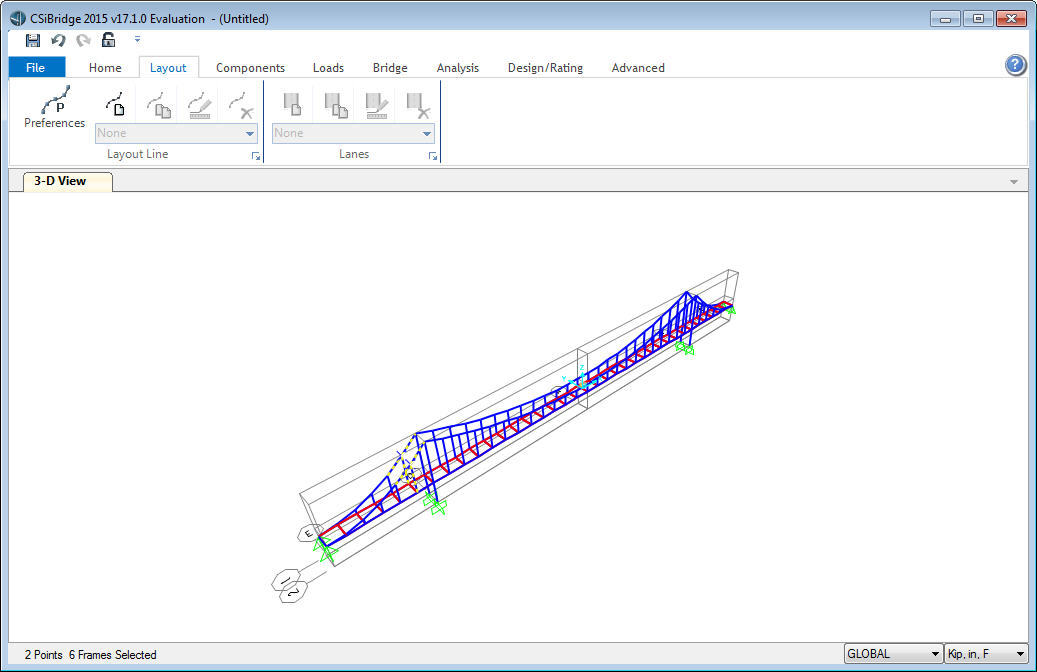Click the Modify layout line icon
1037x672 pixels.
coord(199,105)
